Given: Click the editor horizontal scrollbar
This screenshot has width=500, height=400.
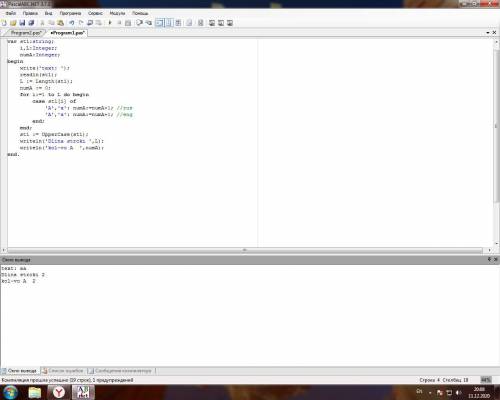Looking at the screenshot, I should coord(245,250).
